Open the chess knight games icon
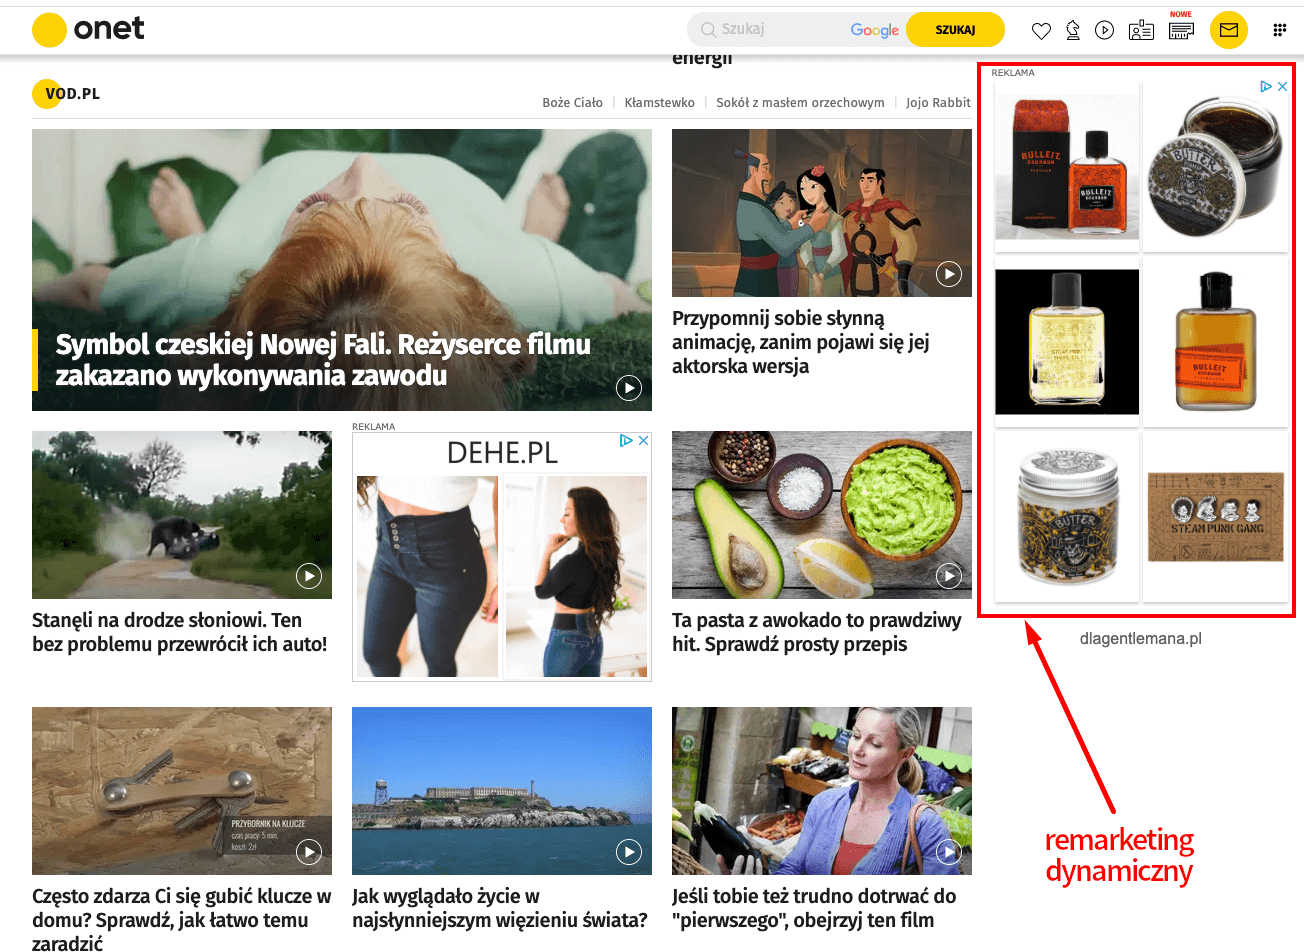The width and height of the screenshot is (1304, 952). [1073, 30]
